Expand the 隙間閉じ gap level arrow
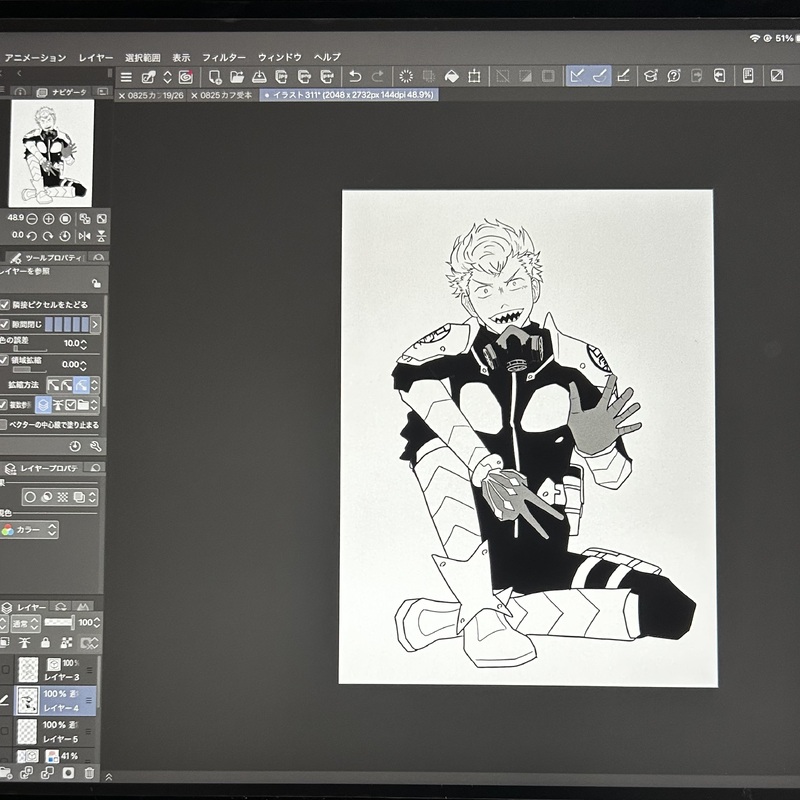Viewport: 800px width, 800px height. (x=95, y=324)
